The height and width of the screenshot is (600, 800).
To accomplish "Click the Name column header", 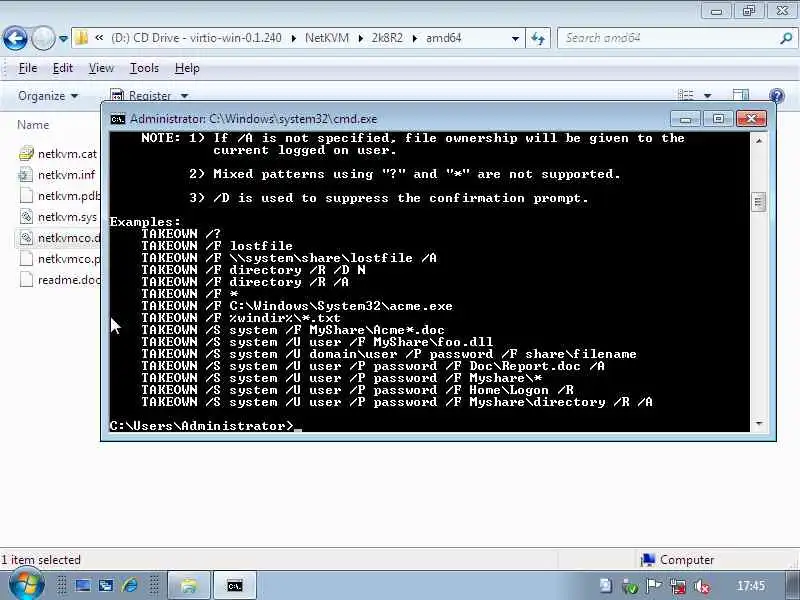I will (x=33, y=125).
